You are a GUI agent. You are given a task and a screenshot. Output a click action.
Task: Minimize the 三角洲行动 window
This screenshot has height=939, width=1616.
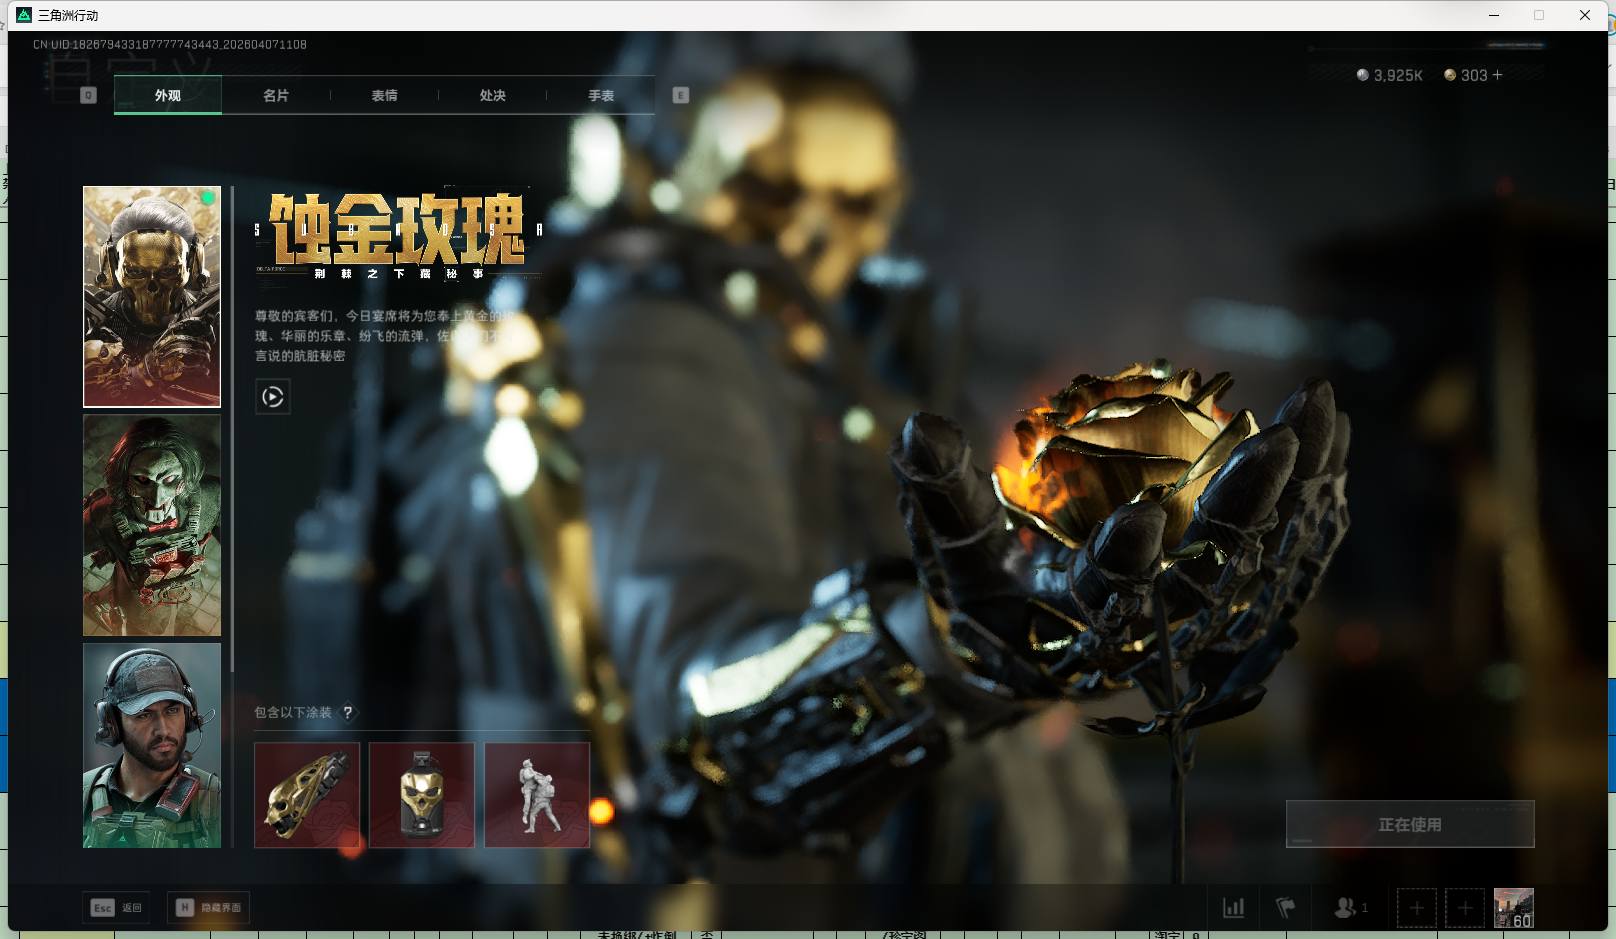pos(1494,15)
